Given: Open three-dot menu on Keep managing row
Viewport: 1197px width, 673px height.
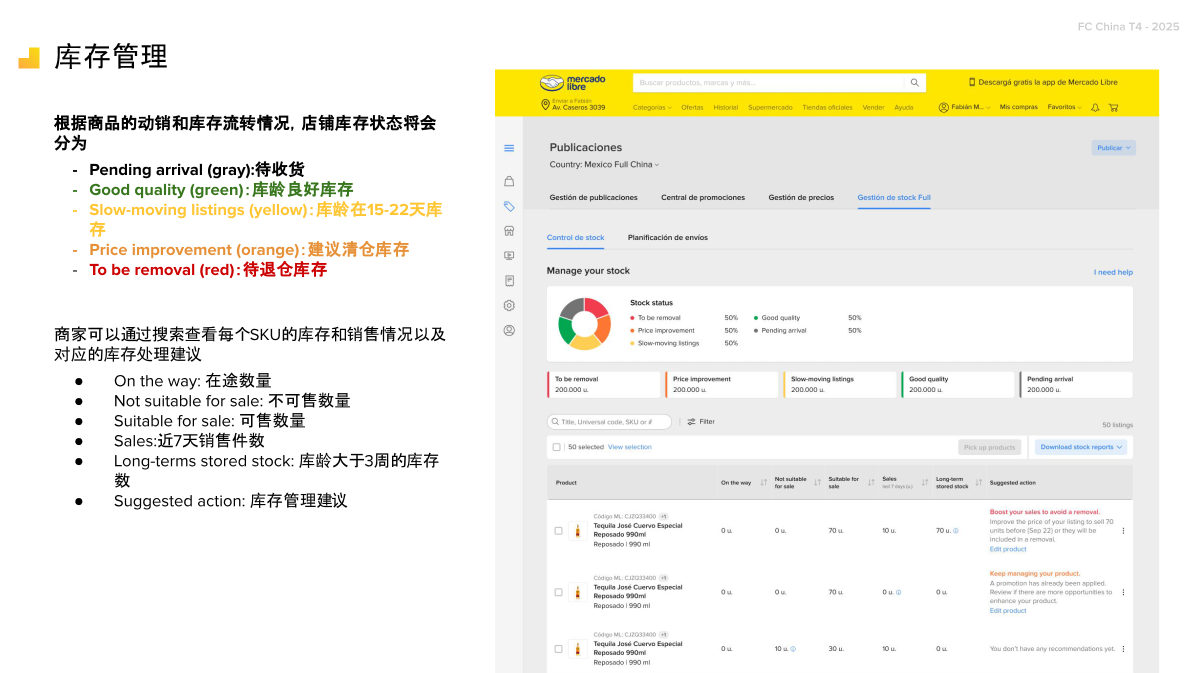Looking at the screenshot, I should 1124,592.
